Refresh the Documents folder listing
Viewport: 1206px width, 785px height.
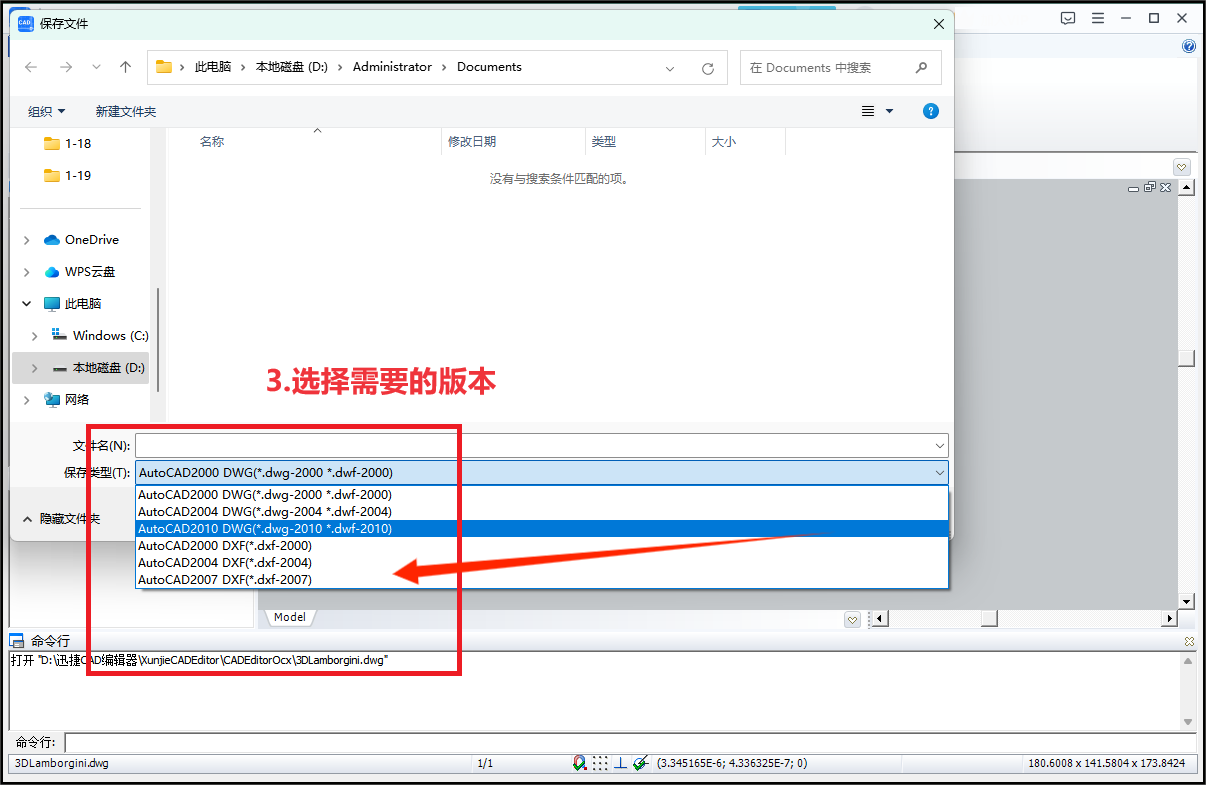coord(708,68)
